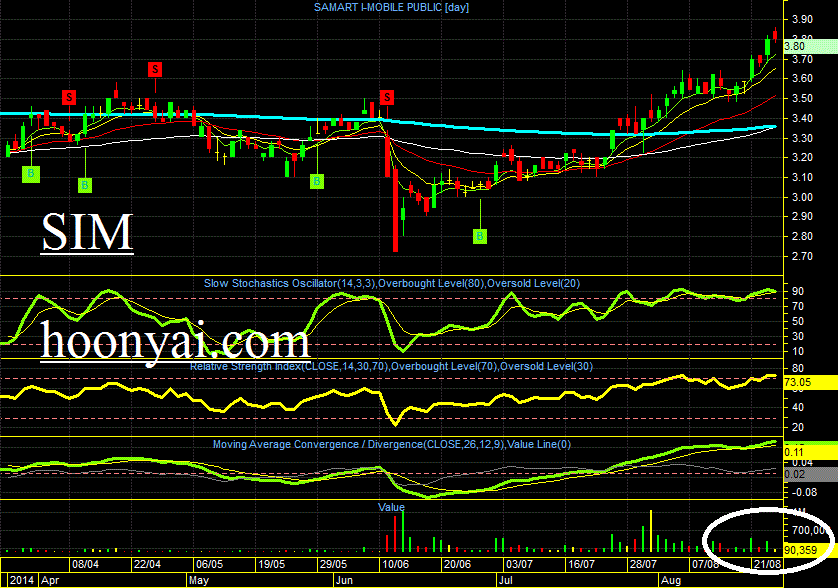Click the Moving Average Convergence / Divergence panel title
The width and height of the screenshot is (838, 588).
click(392, 444)
